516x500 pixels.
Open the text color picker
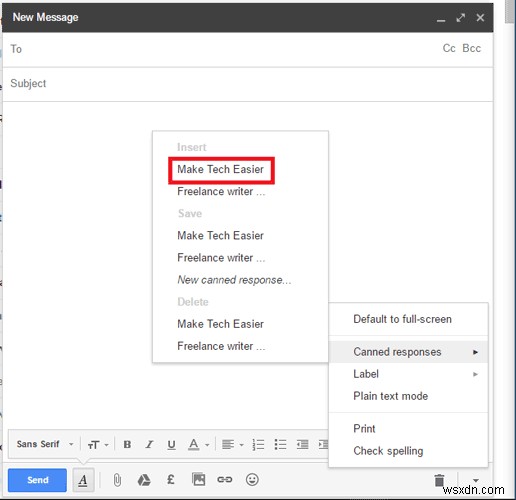tap(198, 444)
